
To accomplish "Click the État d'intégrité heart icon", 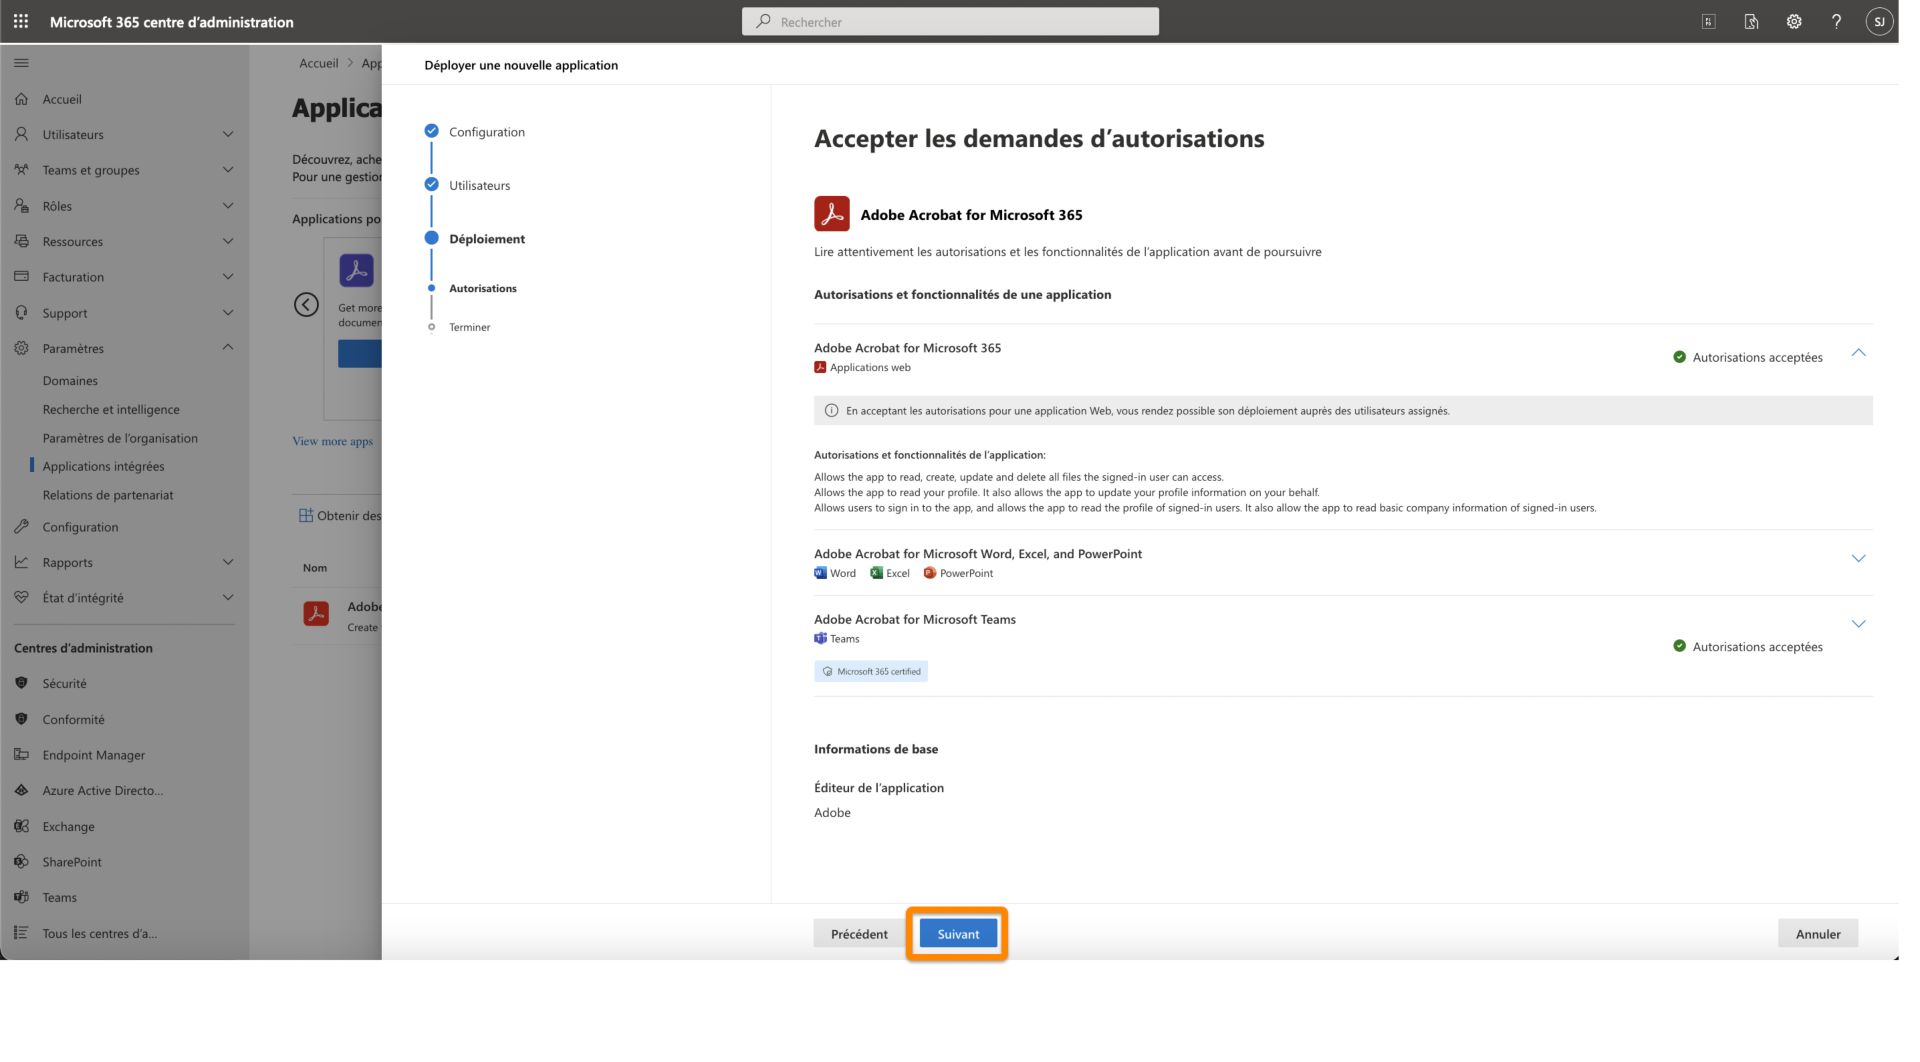I will click(x=21, y=598).
